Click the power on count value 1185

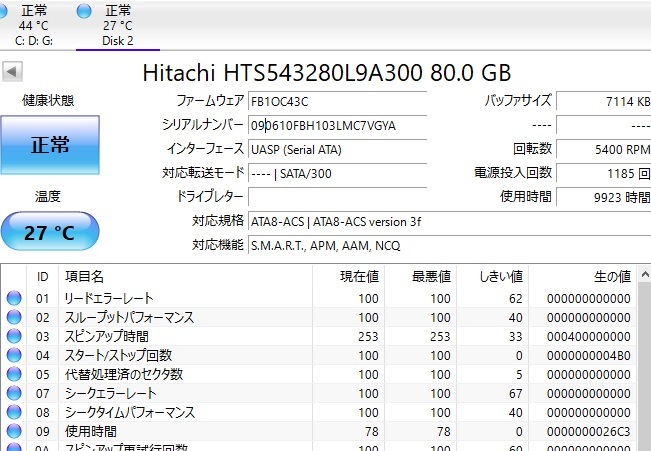[x=604, y=174]
